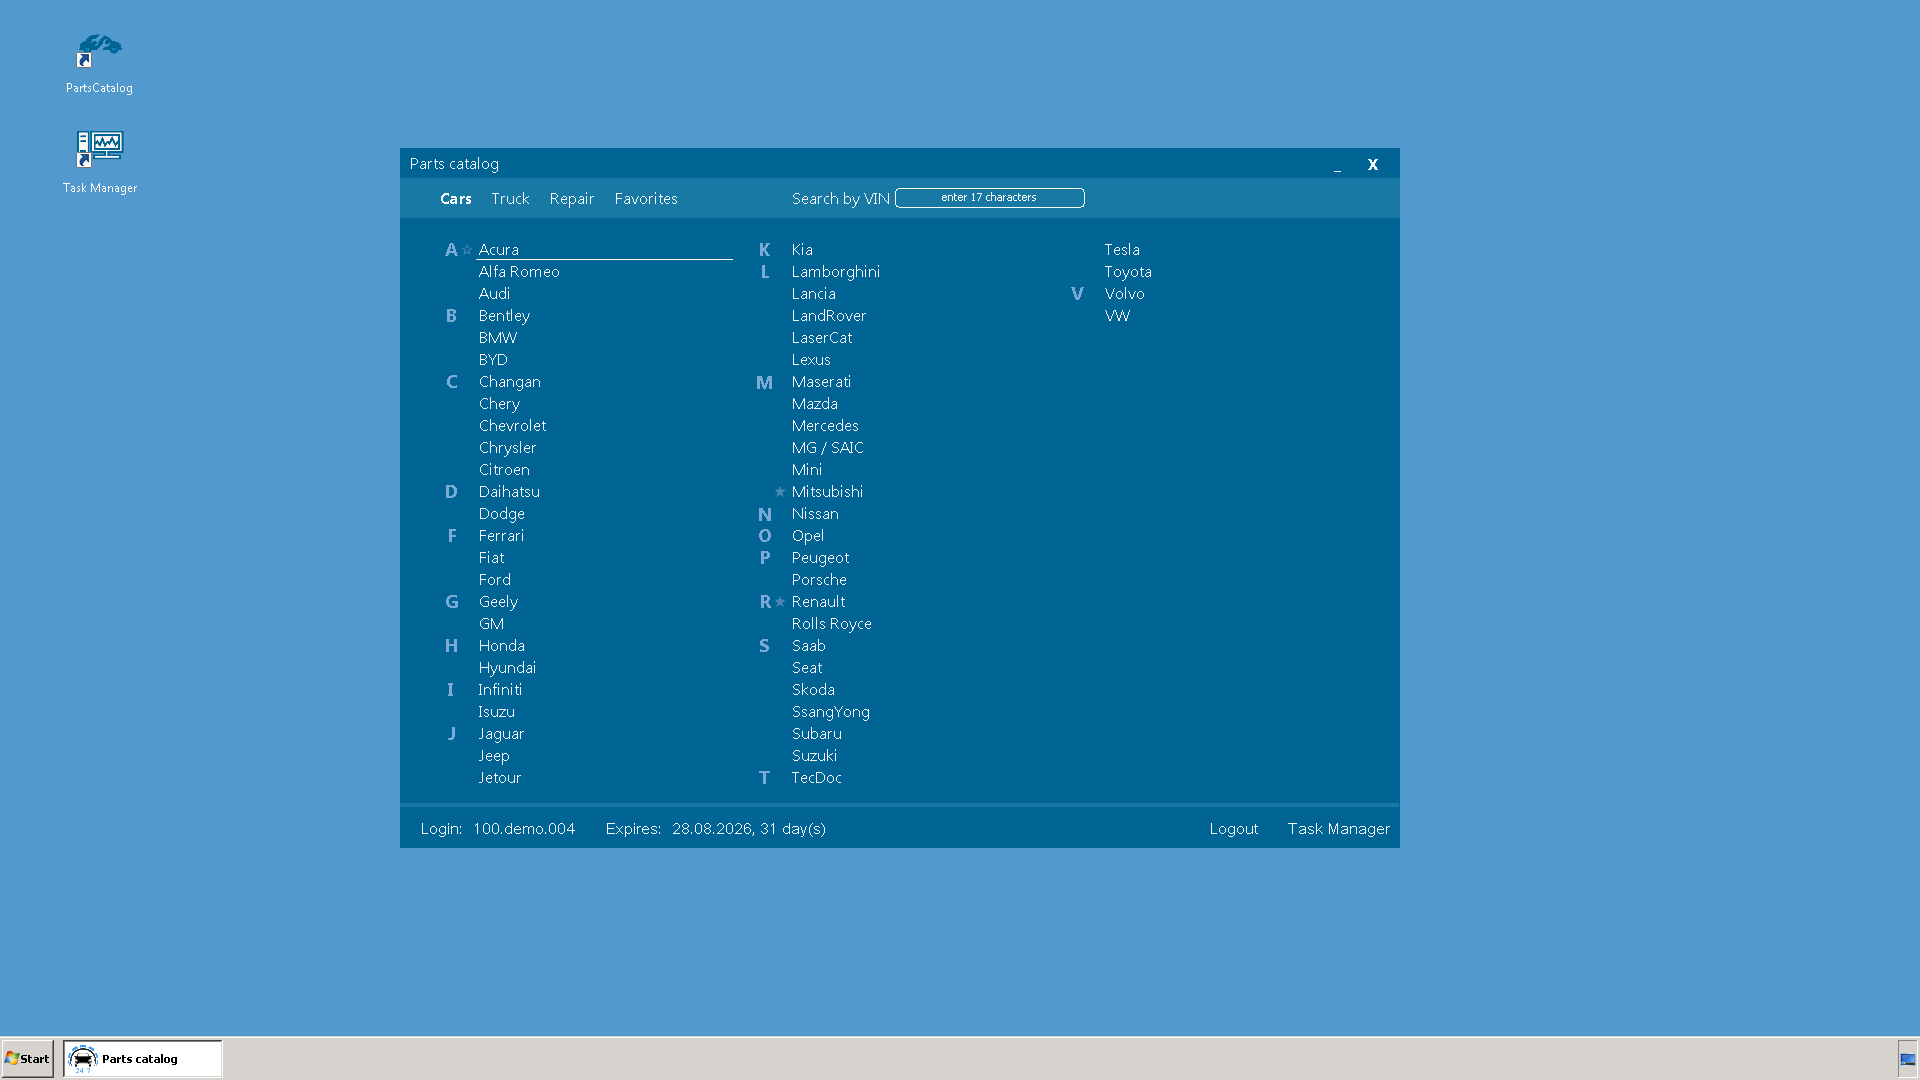Open the Subaru catalog
The image size is (1920, 1080).
(817, 734)
